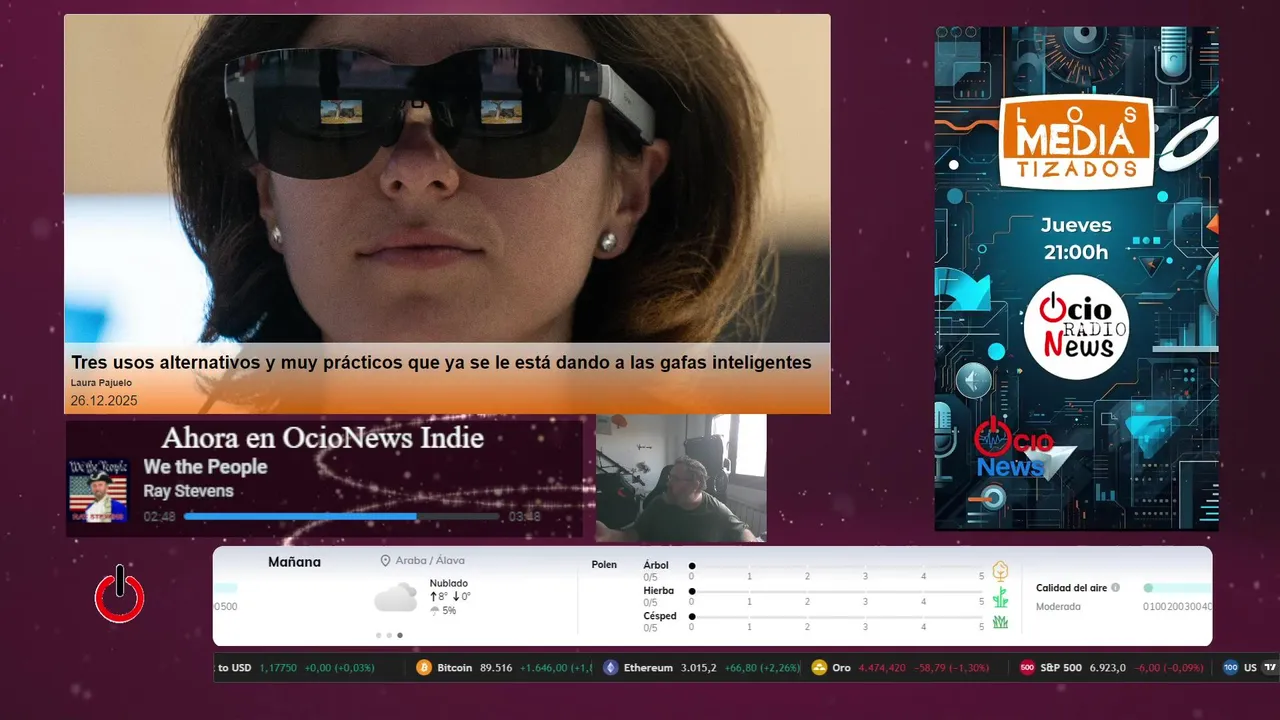Viewport: 1280px width, 720px height.
Task: Click the artist name Ray Stevens
Action: (x=188, y=491)
